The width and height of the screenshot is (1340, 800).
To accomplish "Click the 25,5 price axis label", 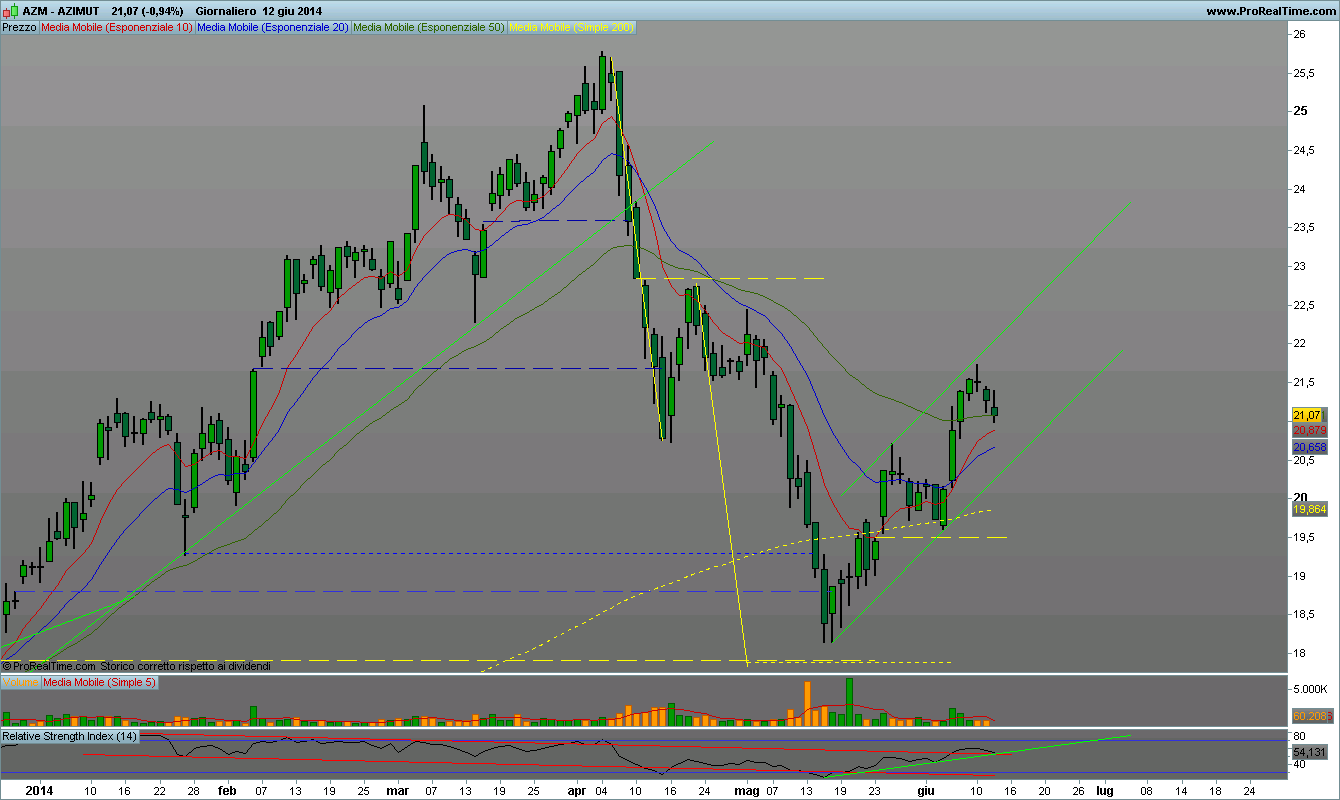I will (x=1305, y=73).
